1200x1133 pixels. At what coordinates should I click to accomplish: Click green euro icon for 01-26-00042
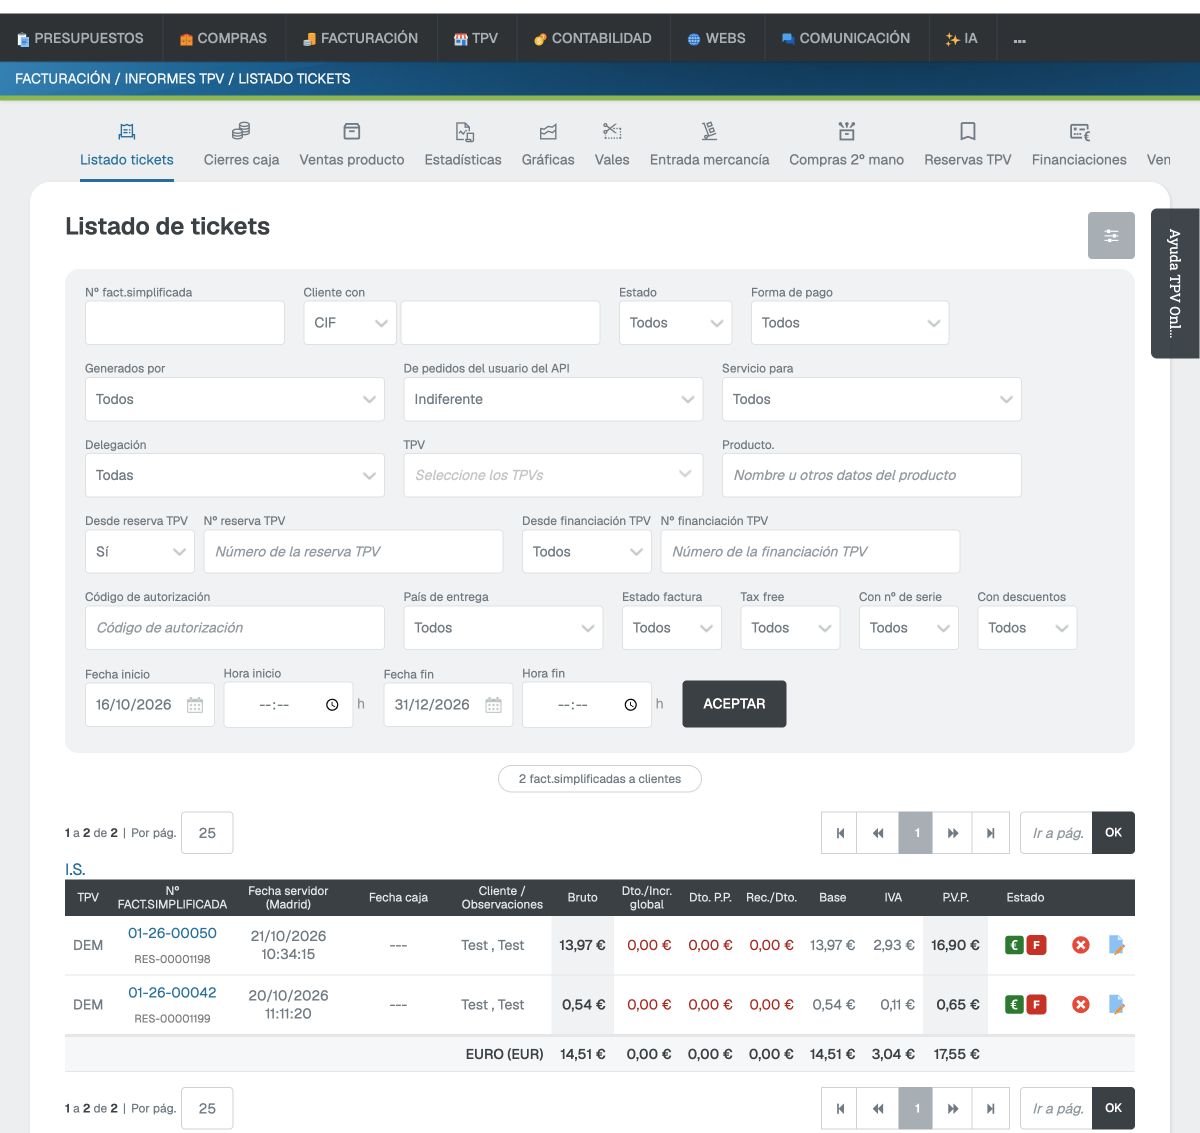1014,1005
